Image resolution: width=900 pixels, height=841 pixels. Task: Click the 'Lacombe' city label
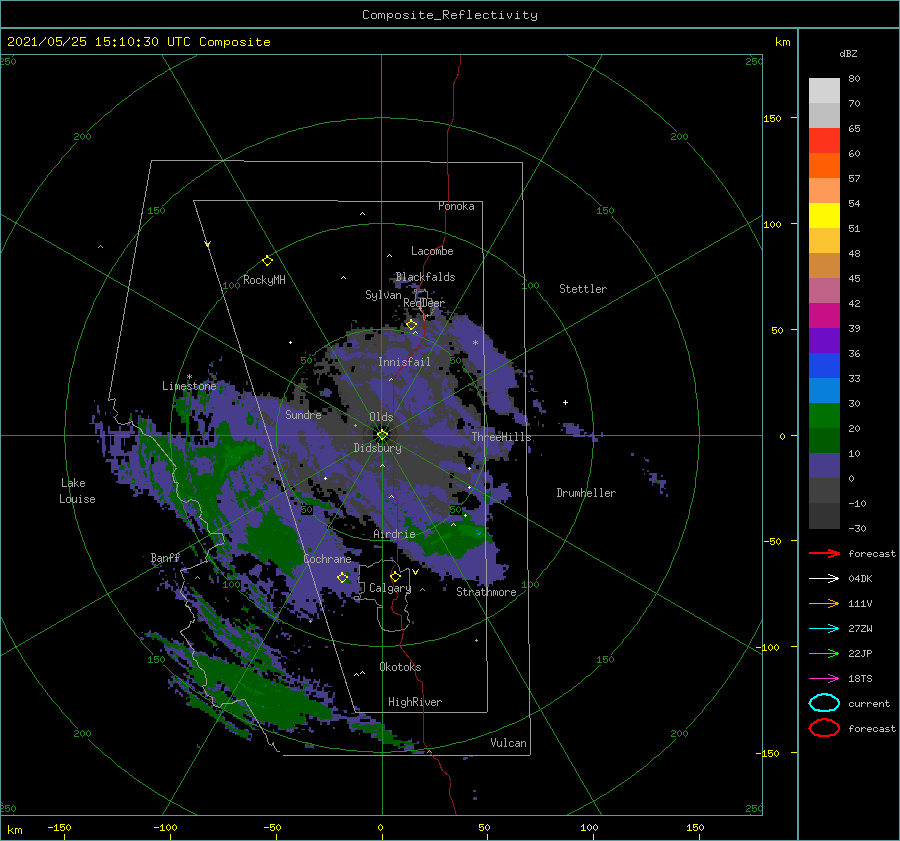click(x=432, y=251)
